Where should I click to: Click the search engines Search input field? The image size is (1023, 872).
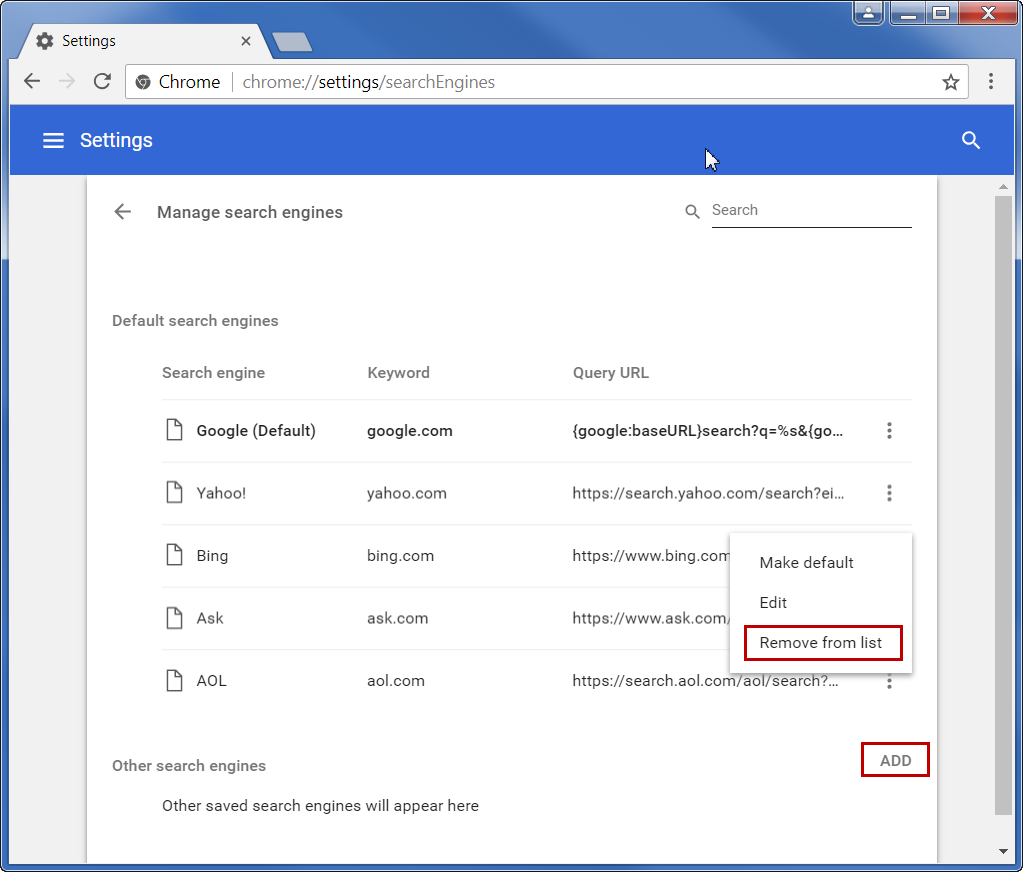pyautogui.click(x=810, y=211)
